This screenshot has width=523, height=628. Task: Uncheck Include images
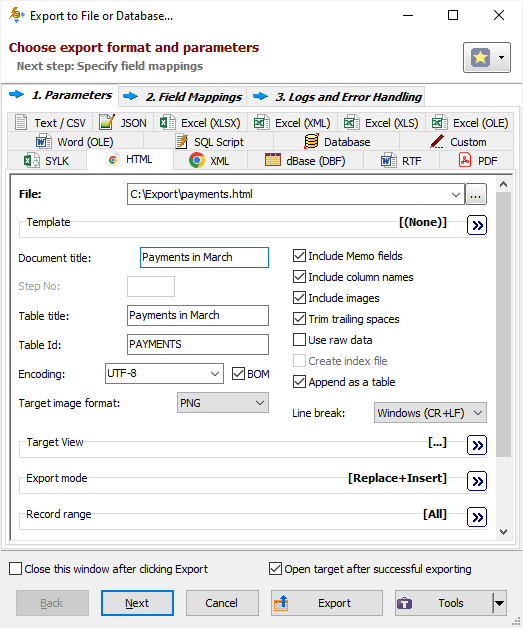point(299,298)
